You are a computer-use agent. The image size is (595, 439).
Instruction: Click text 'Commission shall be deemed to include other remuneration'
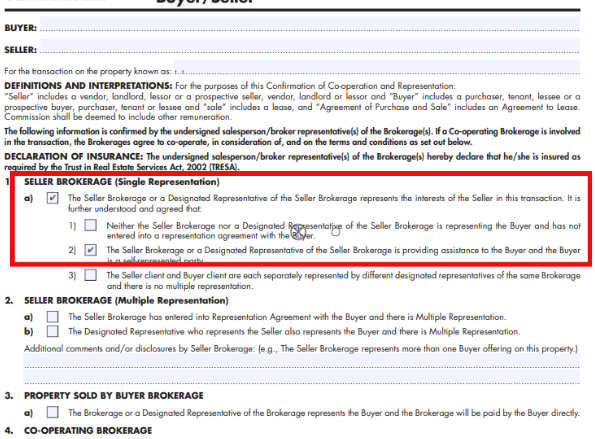click(x=118, y=117)
